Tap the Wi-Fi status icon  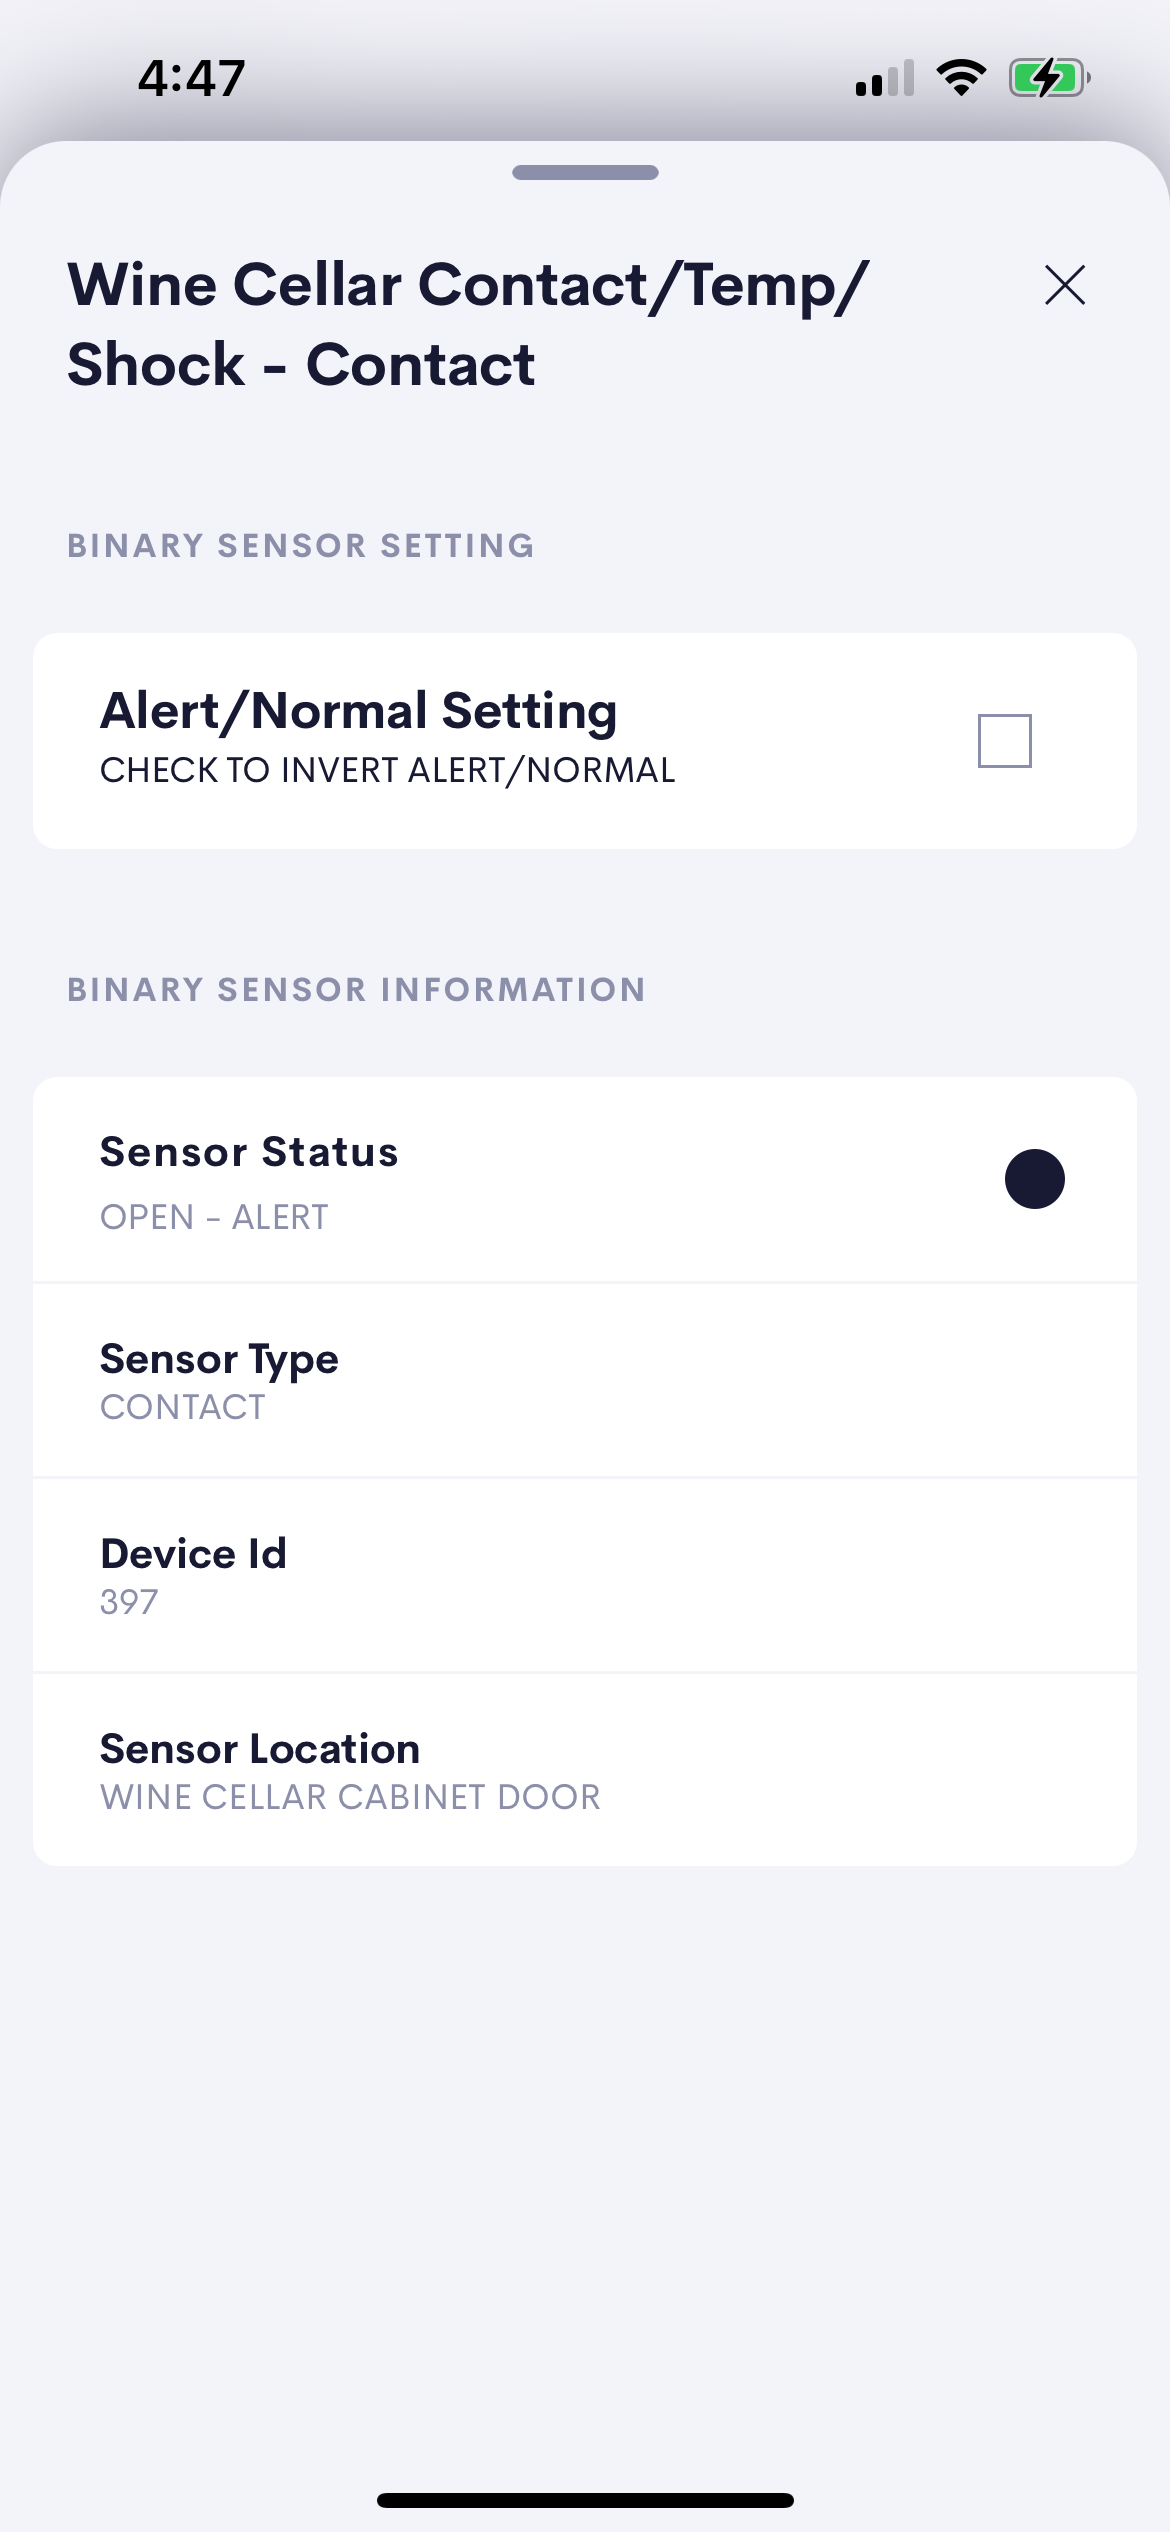(x=961, y=77)
